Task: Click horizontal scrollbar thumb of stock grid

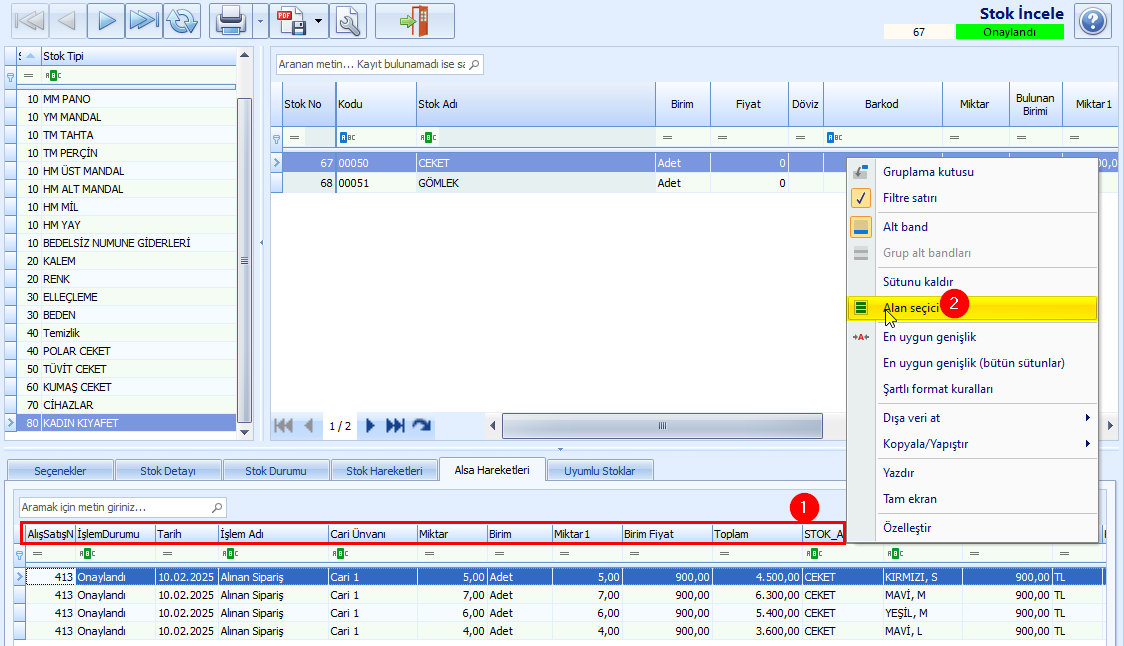Action: pyautogui.click(x=662, y=426)
